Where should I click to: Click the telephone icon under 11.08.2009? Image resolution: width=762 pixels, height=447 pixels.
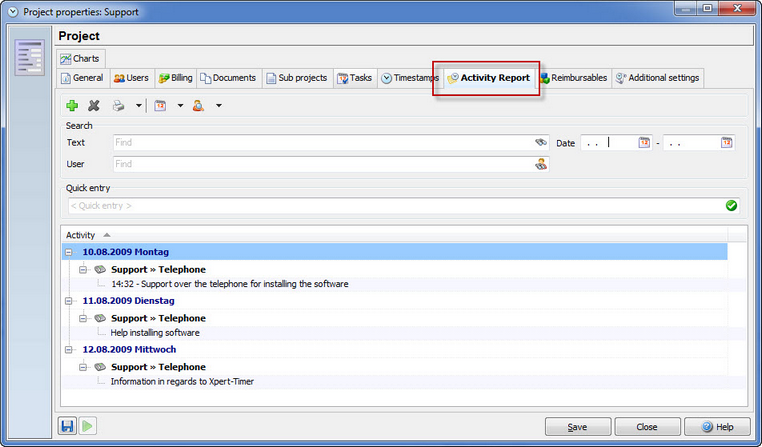tap(100, 318)
